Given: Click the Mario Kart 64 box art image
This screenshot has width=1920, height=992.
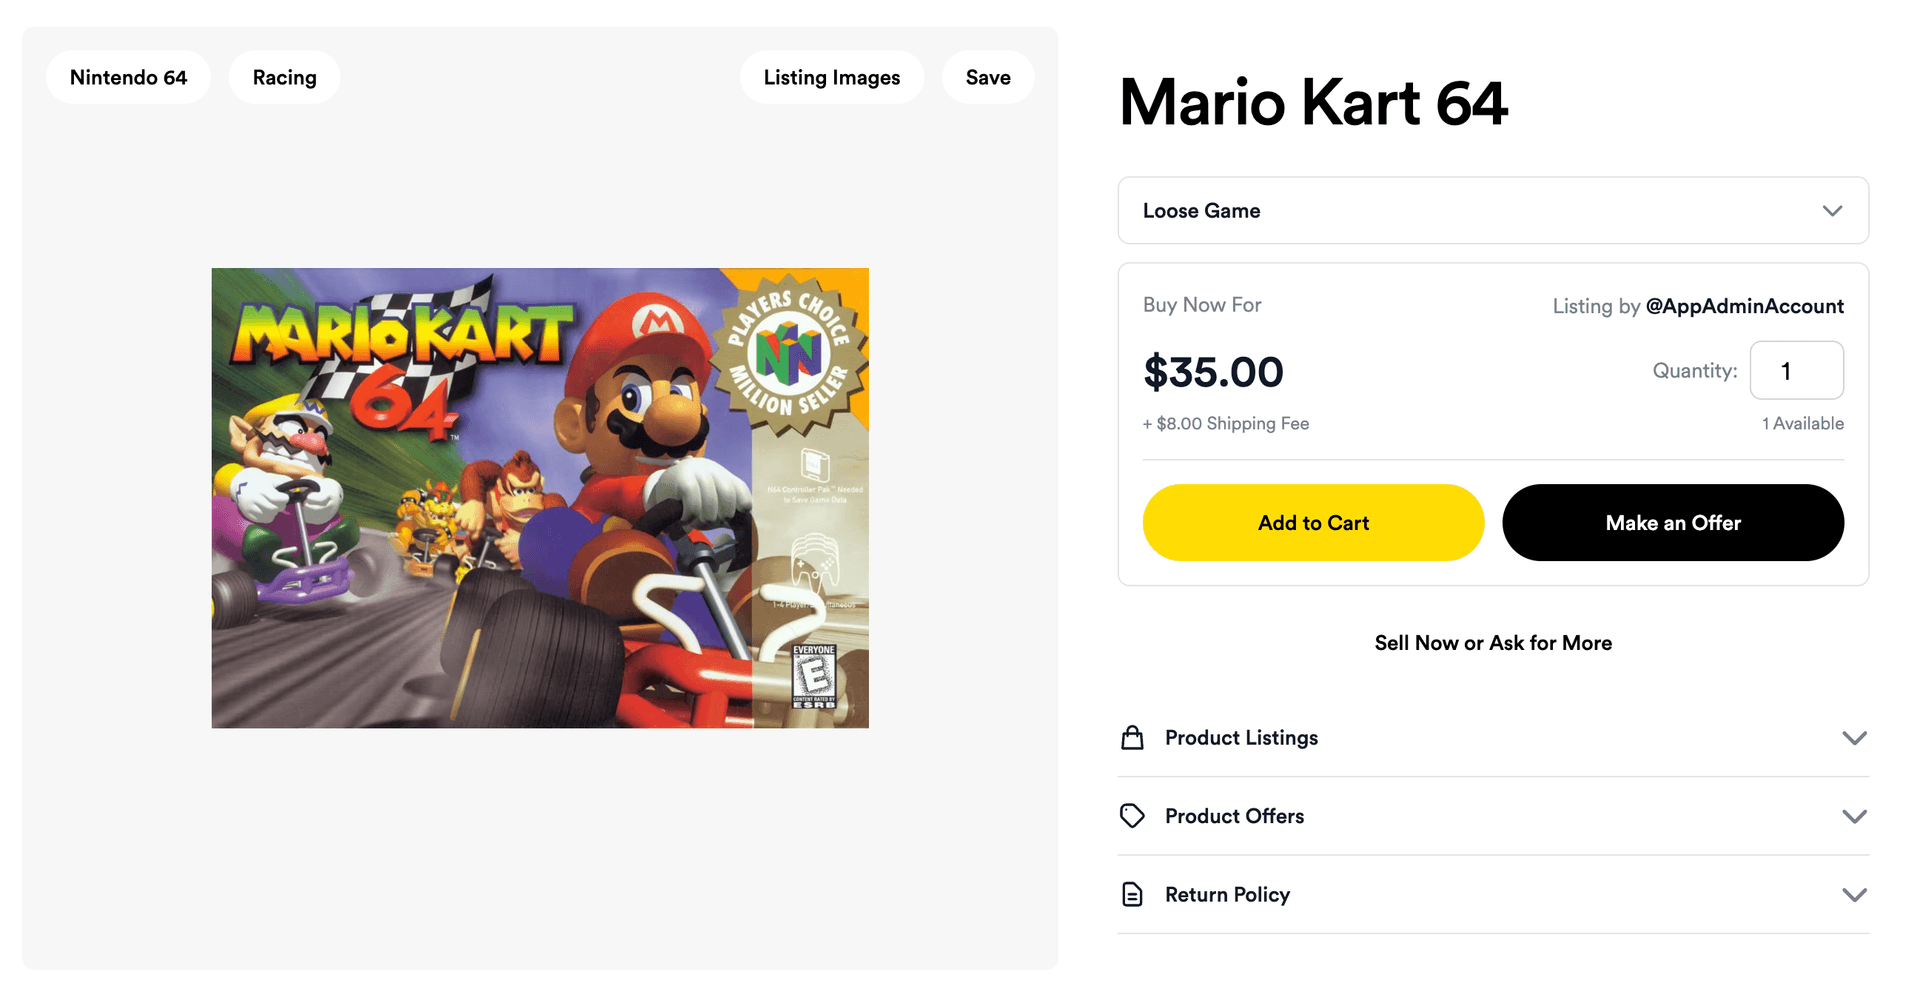Looking at the screenshot, I should [x=540, y=497].
